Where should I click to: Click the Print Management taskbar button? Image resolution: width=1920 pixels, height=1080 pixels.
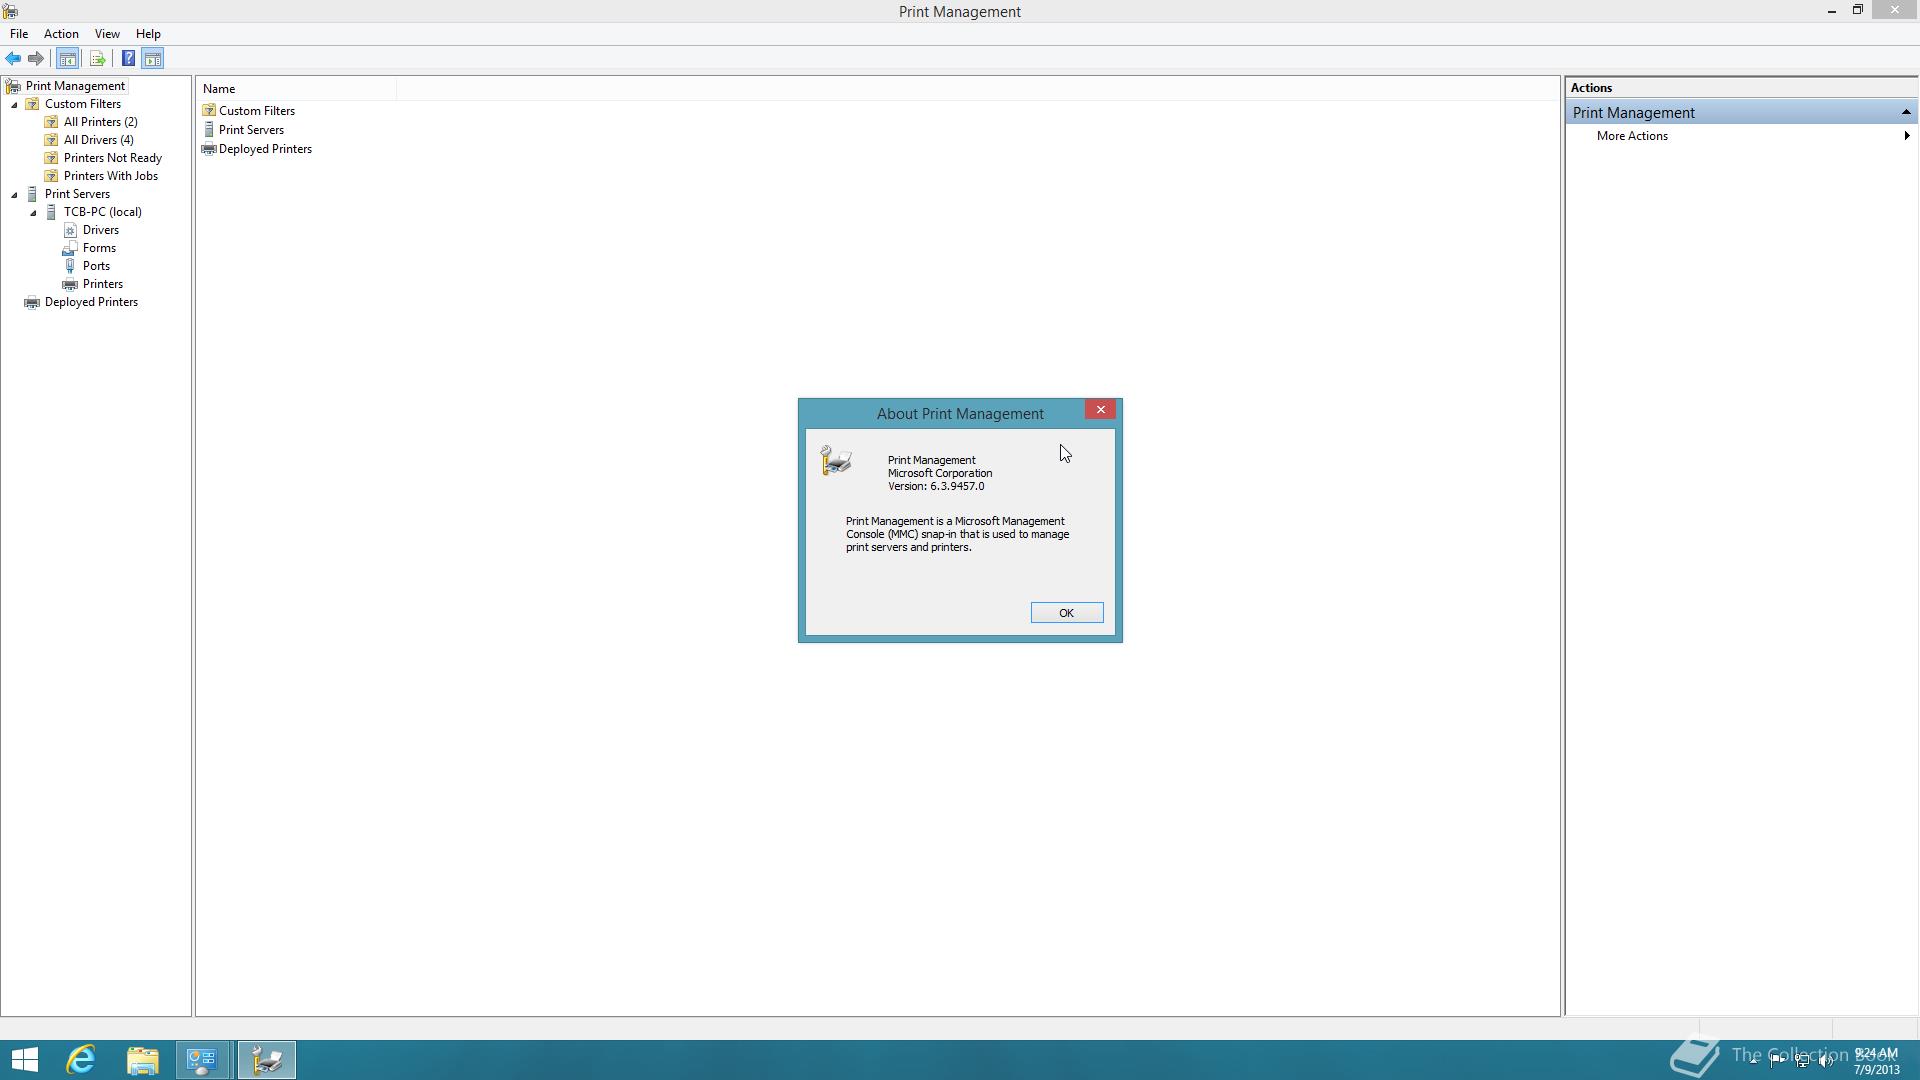tap(266, 1060)
